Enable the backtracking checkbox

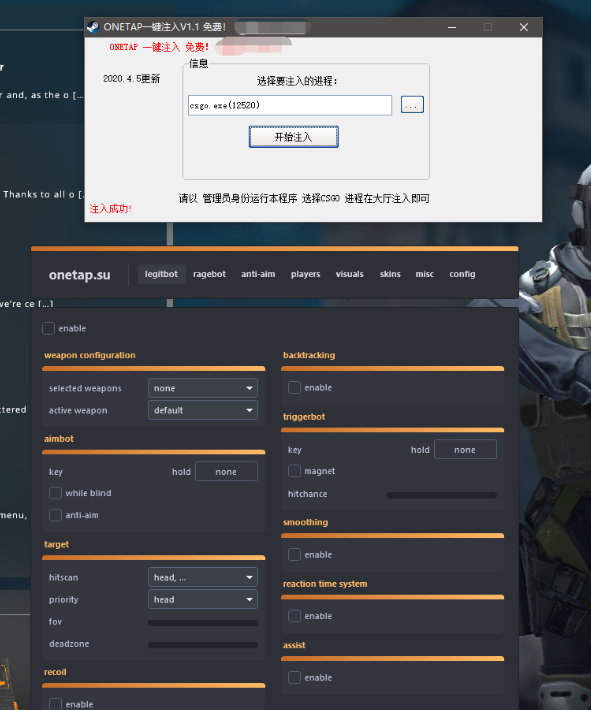[x=294, y=388]
